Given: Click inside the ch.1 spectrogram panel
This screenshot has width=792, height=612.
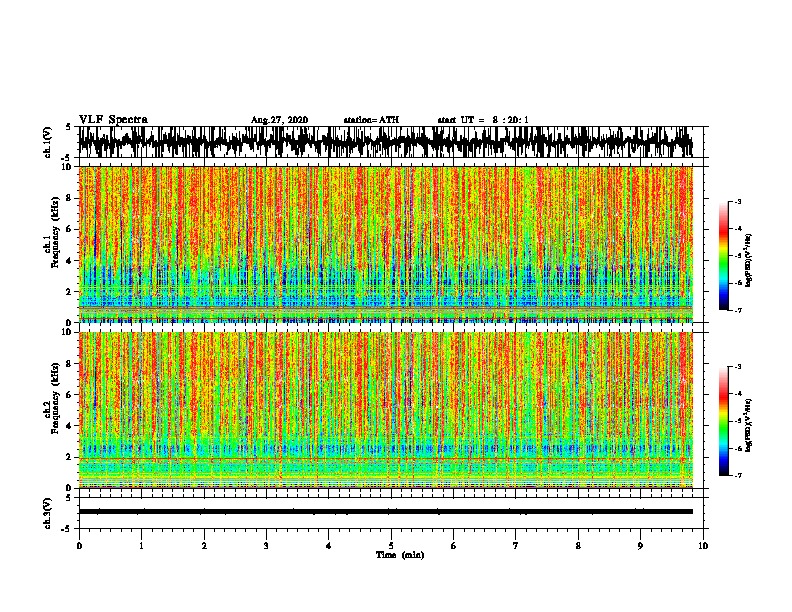Looking at the screenshot, I should tap(386, 244).
